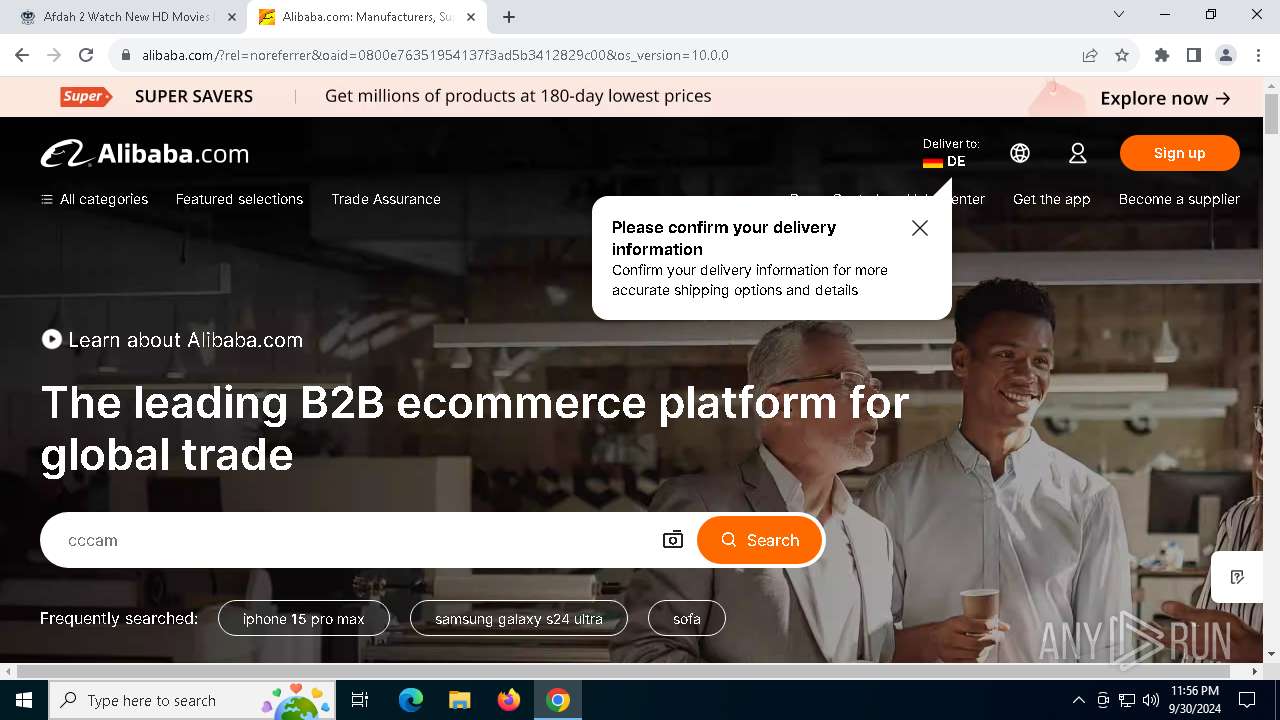Image resolution: width=1280 pixels, height=720 pixels.
Task: Click the vertical scrollbar thumb of the page
Action: [x=1272, y=113]
